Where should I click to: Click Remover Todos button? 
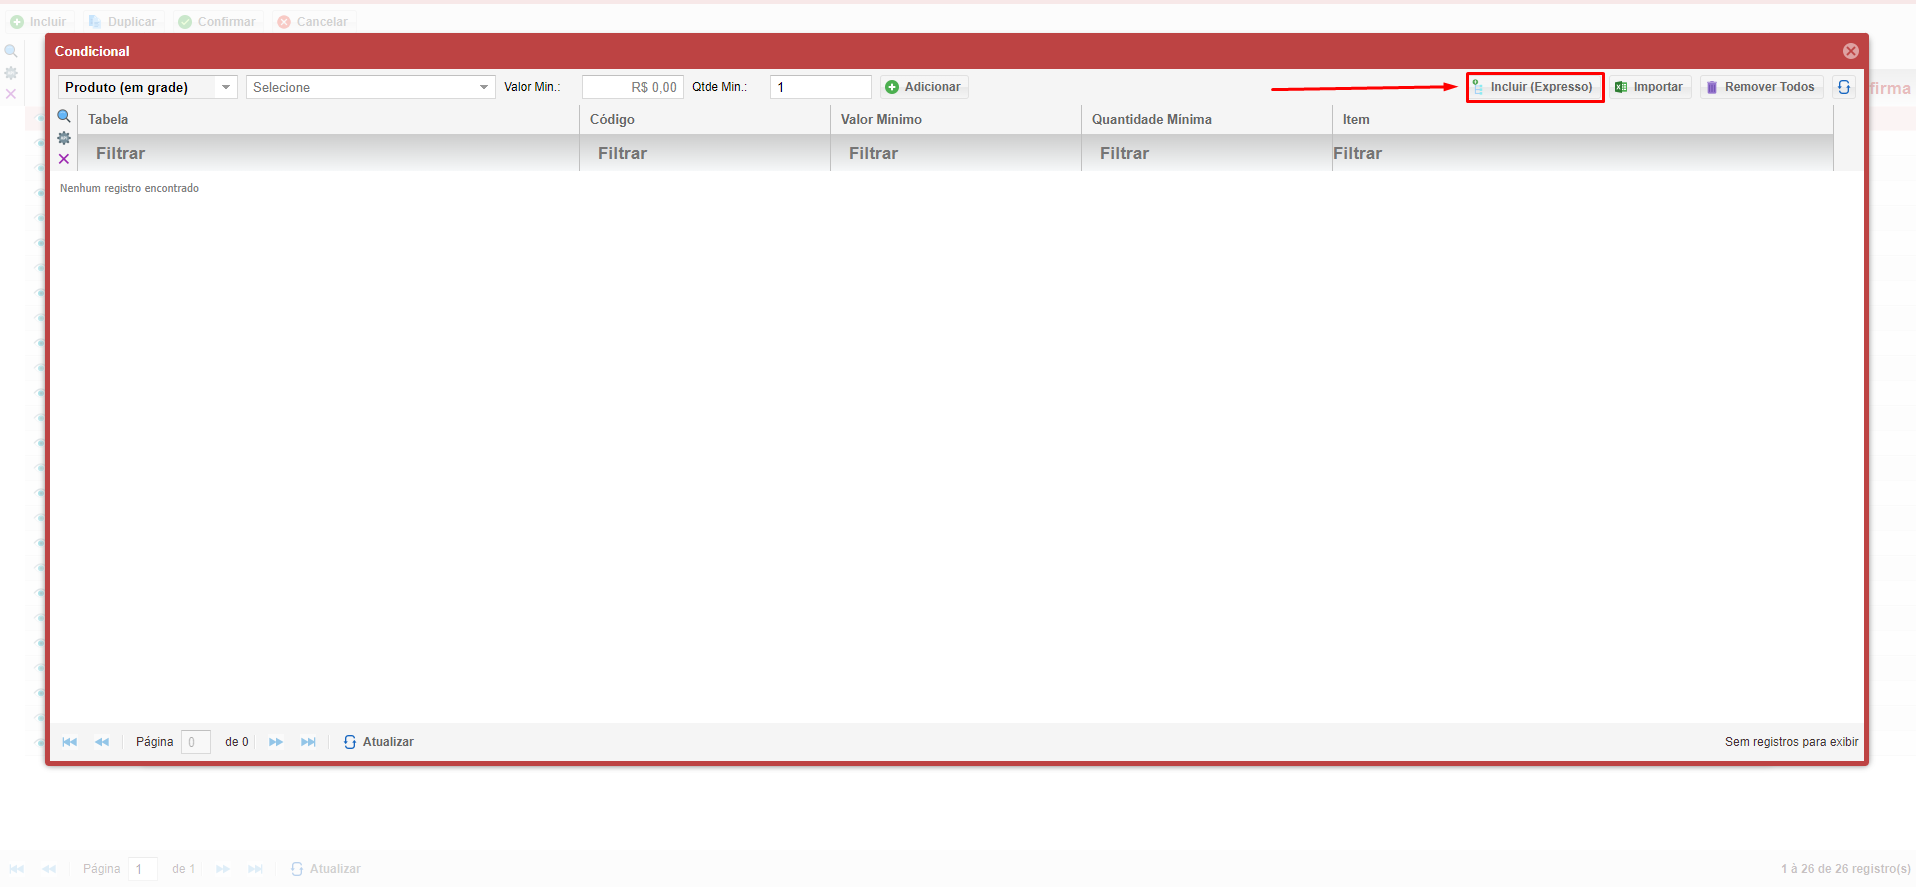pos(1760,87)
